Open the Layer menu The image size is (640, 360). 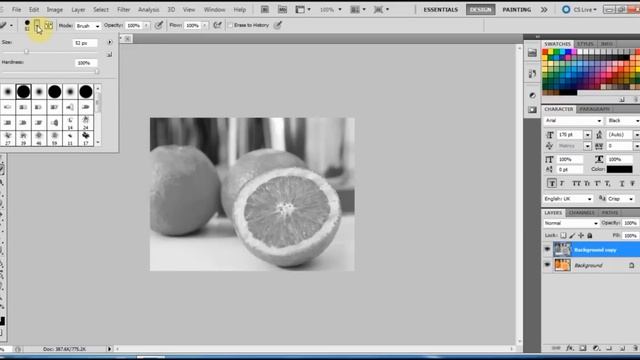click(x=78, y=9)
